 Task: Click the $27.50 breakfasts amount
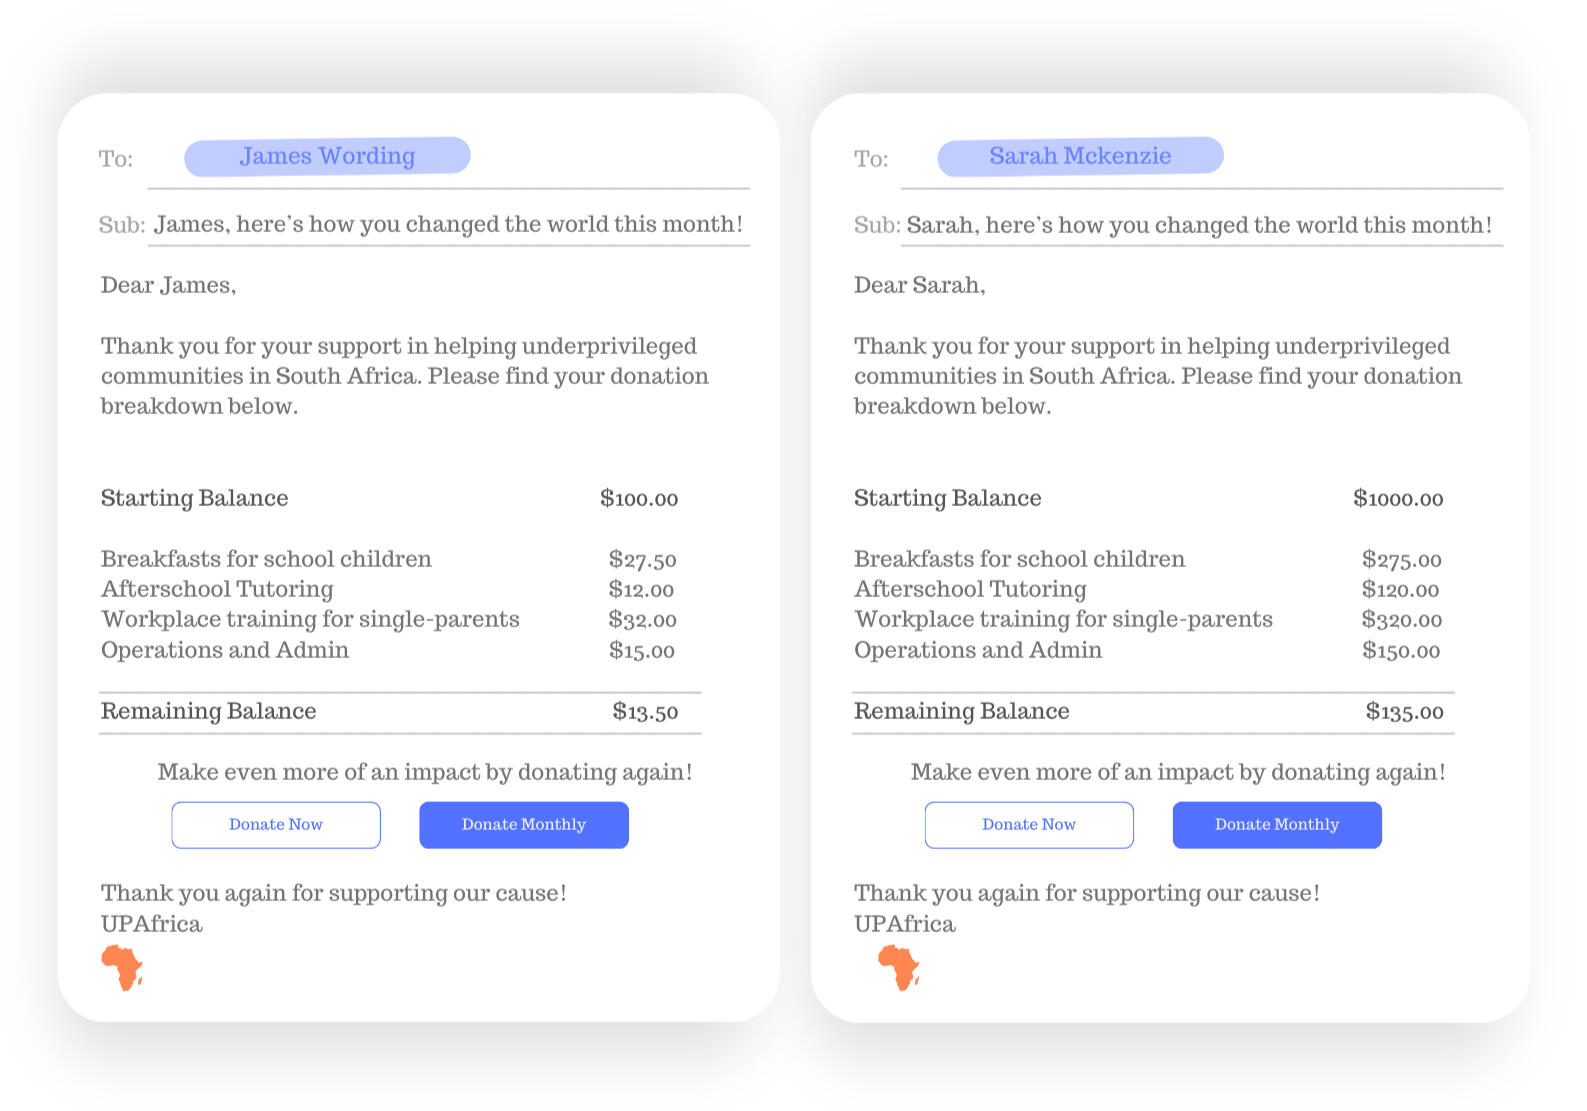pyautogui.click(x=642, y=560)
